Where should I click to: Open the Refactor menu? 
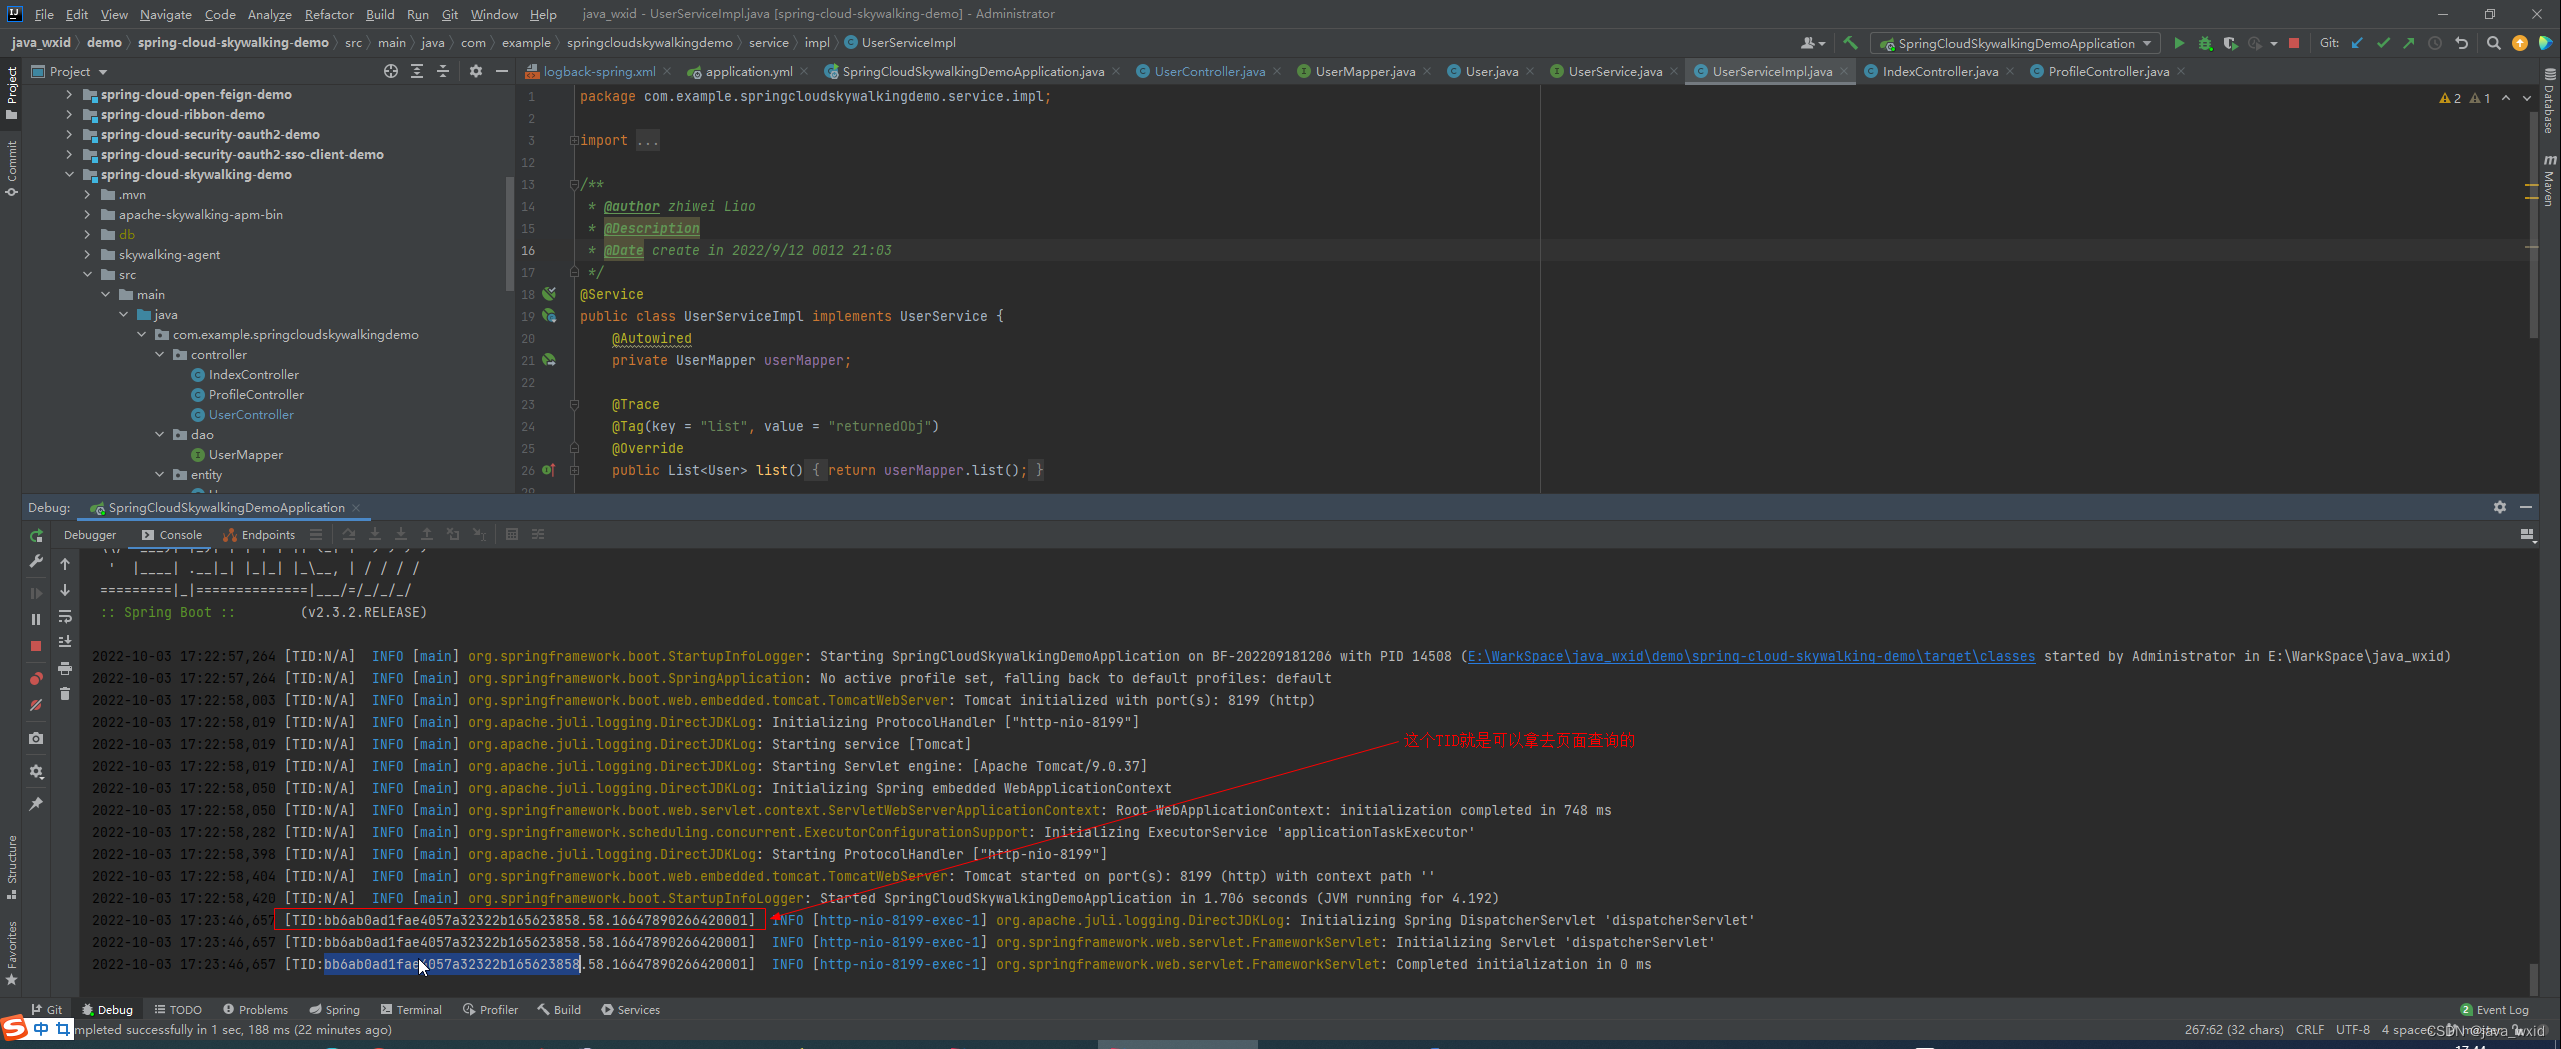click(x=329, y=14)
